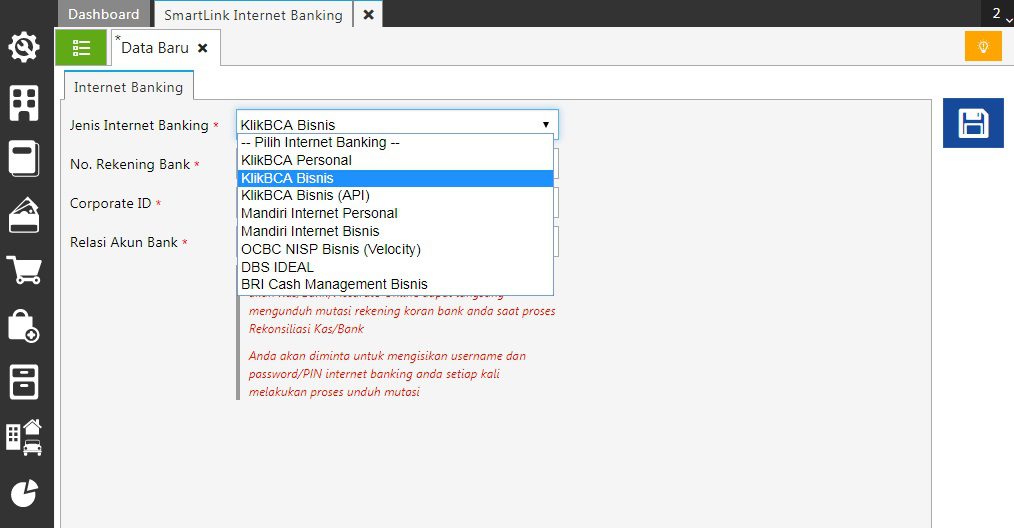Image resolution: width=1014 pixels, height=528 pixels.
Task: Choose Mandiri Internet Bisnis option
Action: point(310,231)
